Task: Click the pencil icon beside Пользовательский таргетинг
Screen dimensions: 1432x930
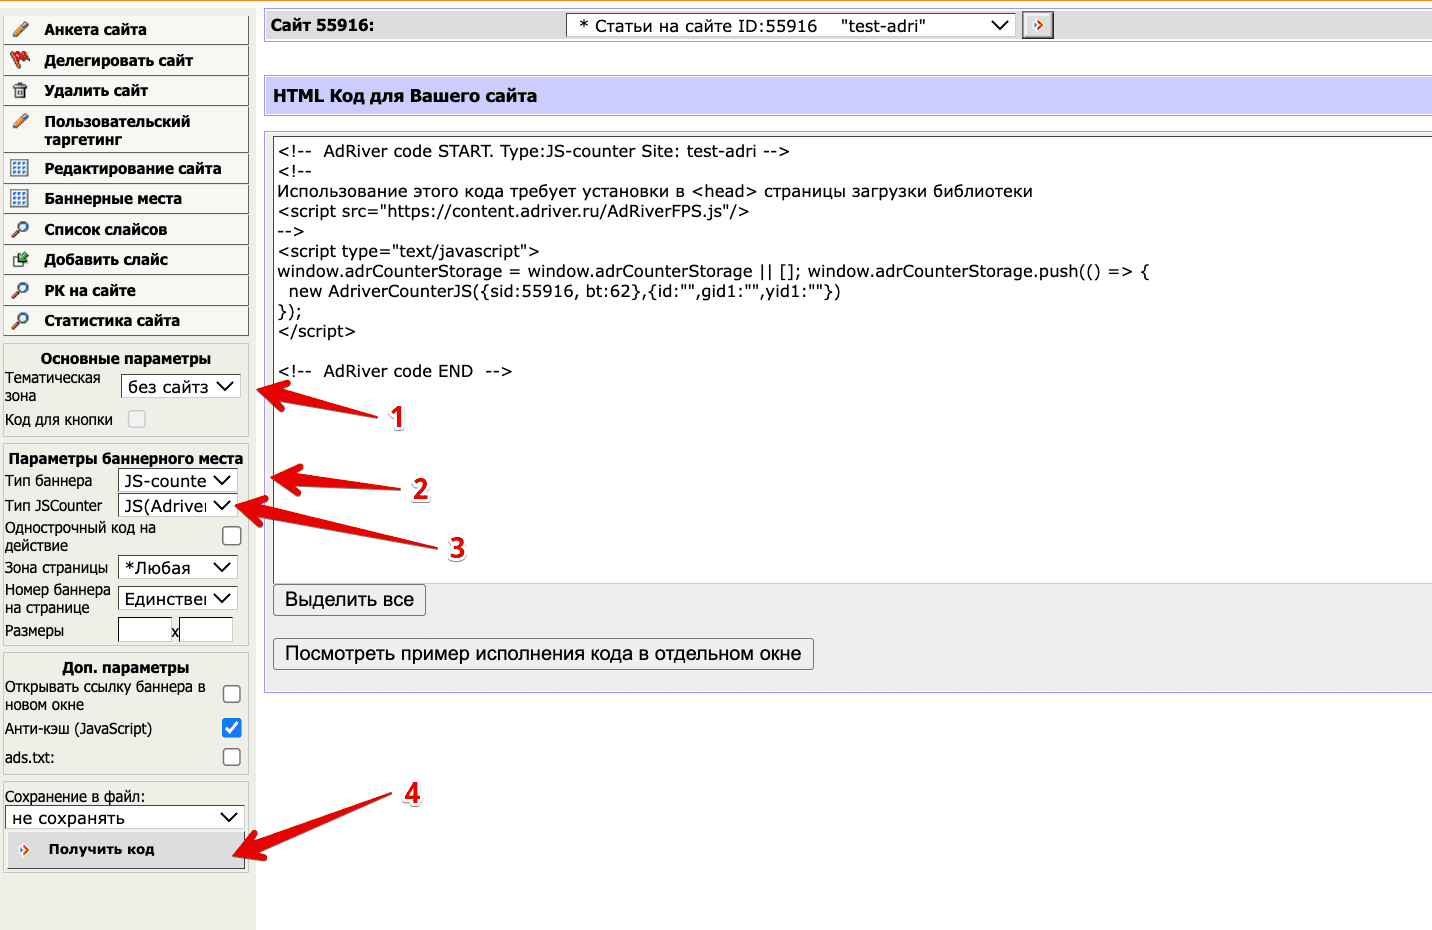Action: [20, 121]
